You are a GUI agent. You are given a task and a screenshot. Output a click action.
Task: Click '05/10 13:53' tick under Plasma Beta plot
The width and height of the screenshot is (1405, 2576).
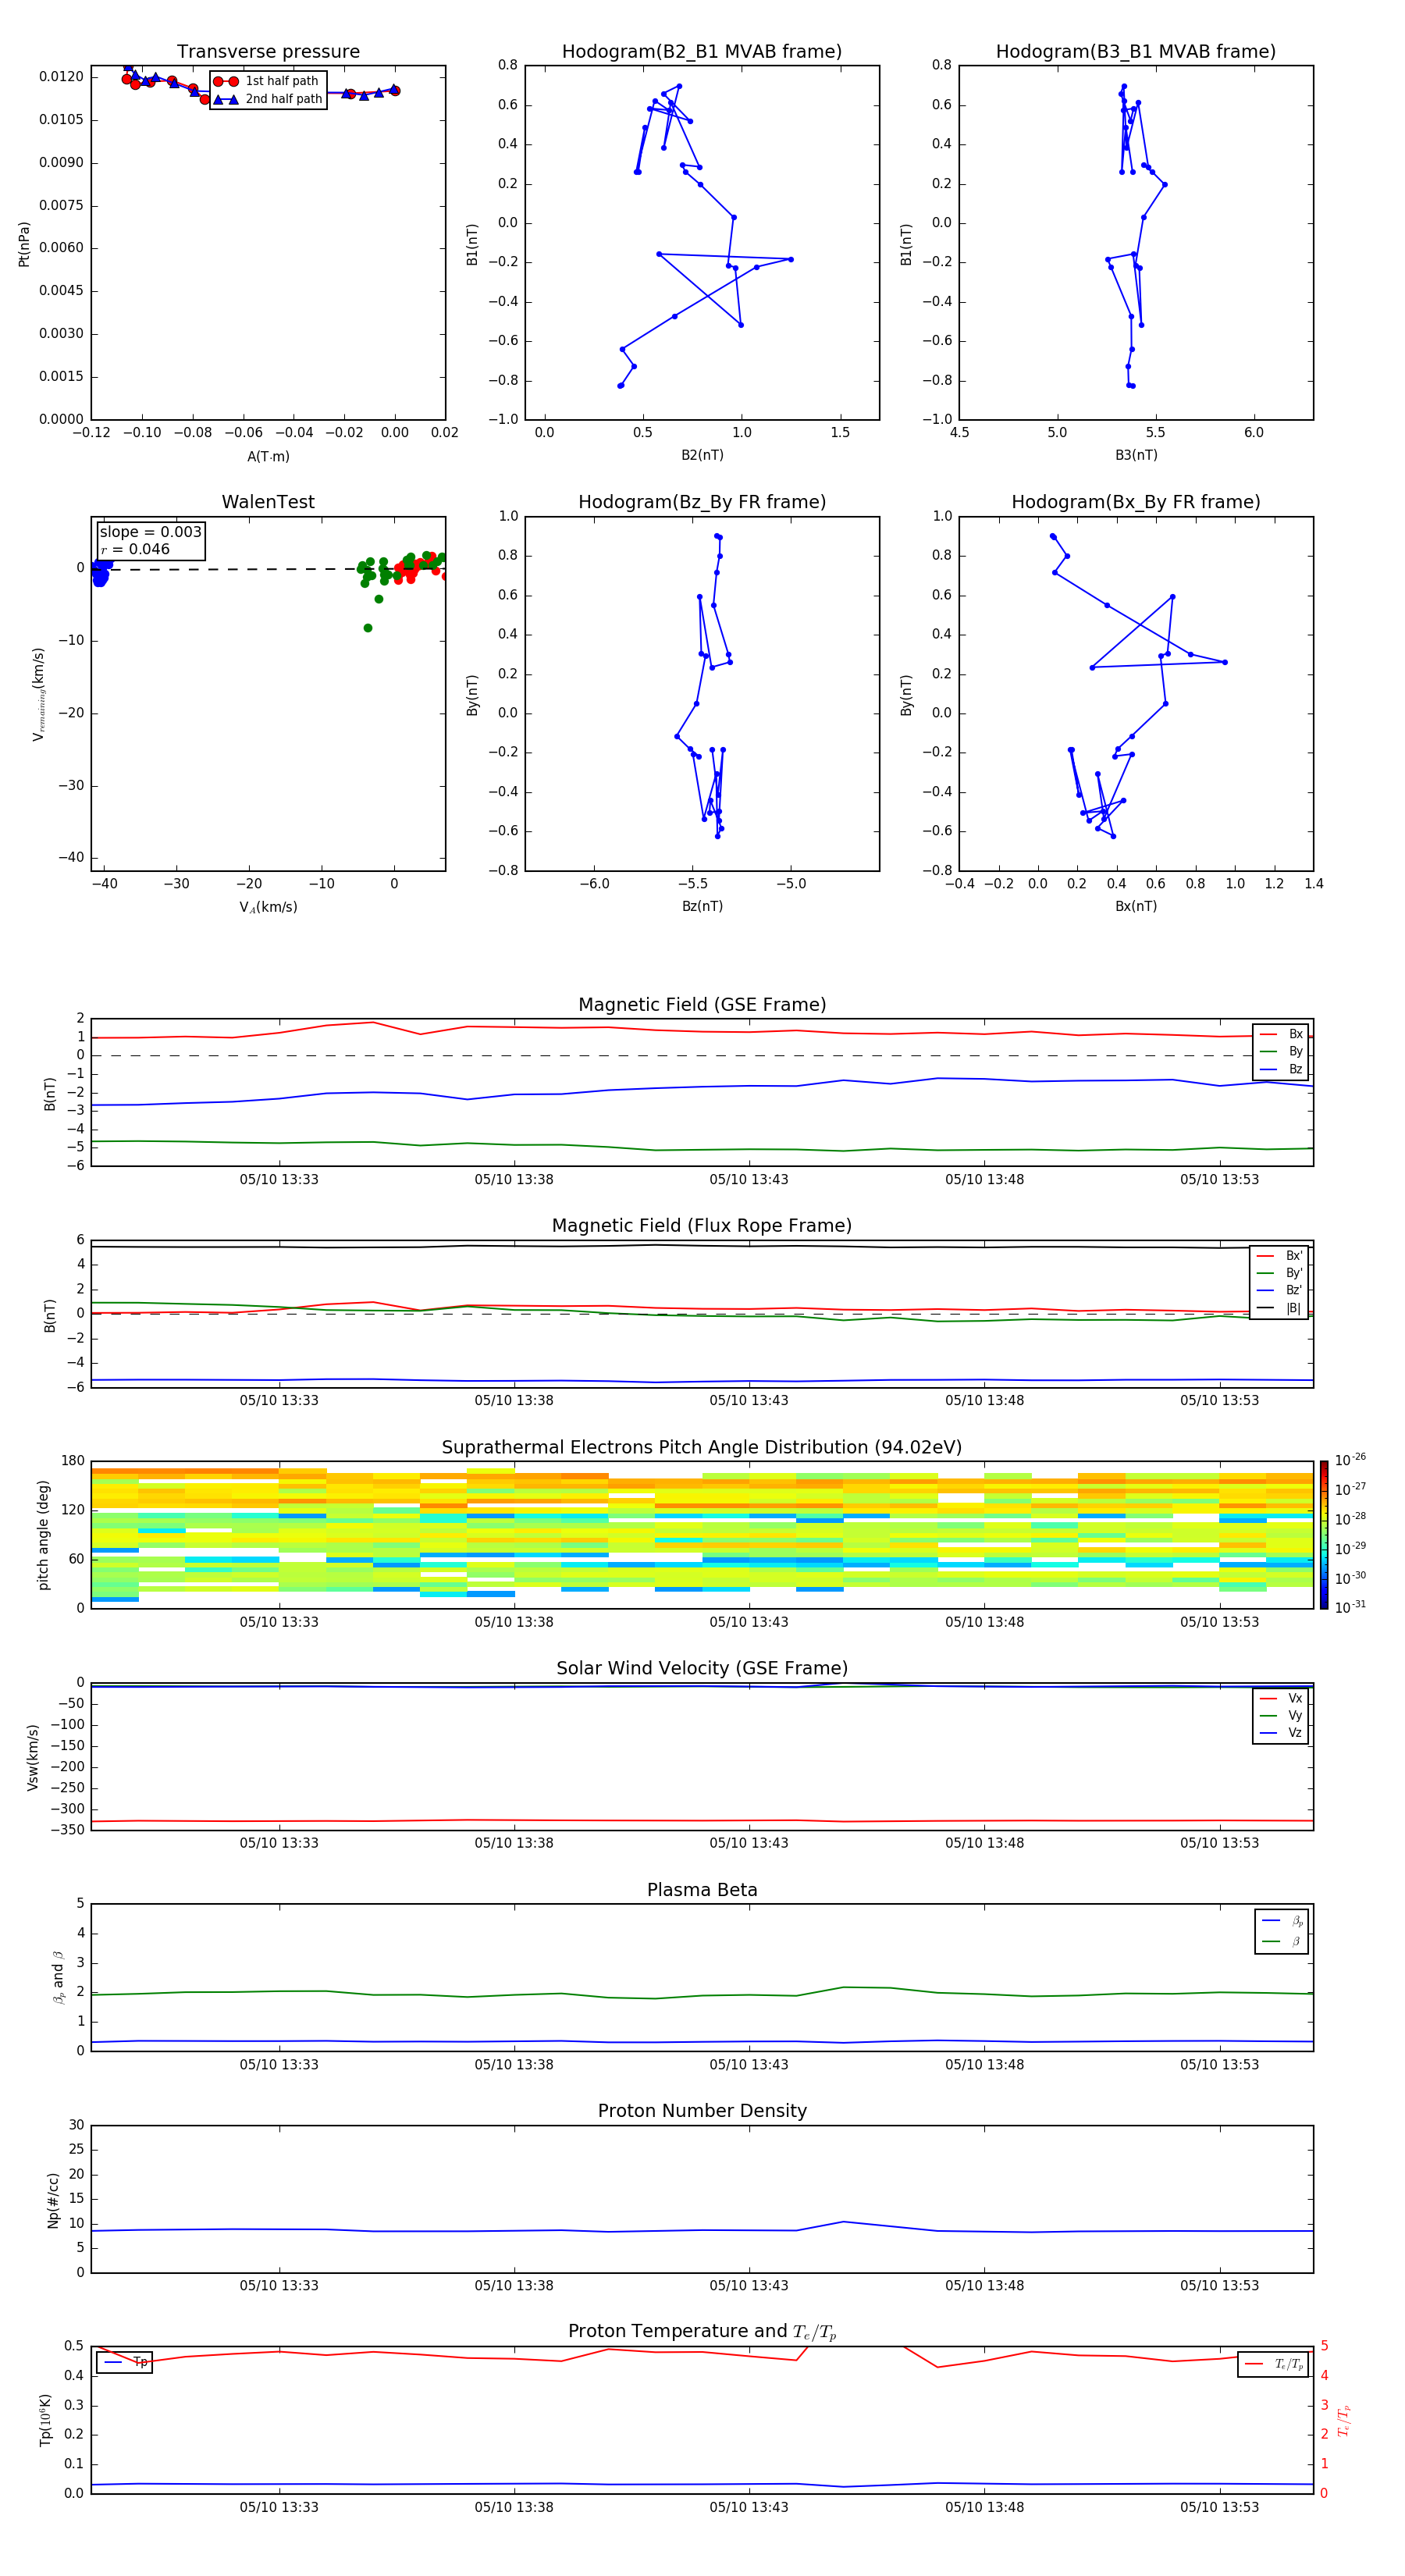(x=1219, y=2065)
